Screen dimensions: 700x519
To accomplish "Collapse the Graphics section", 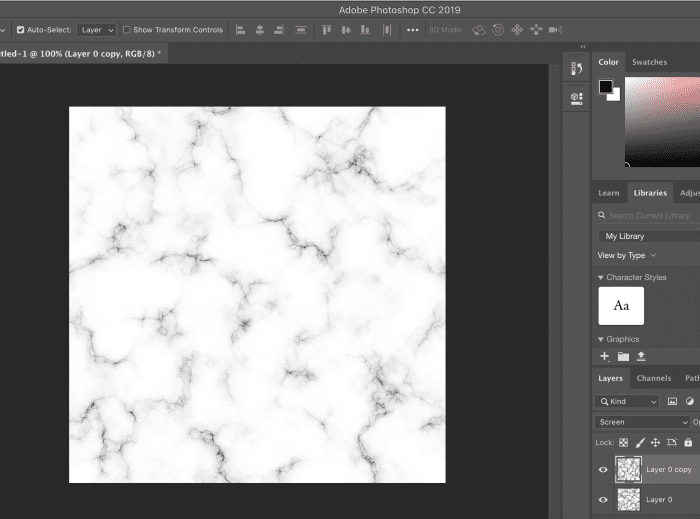I will point(600,339).
